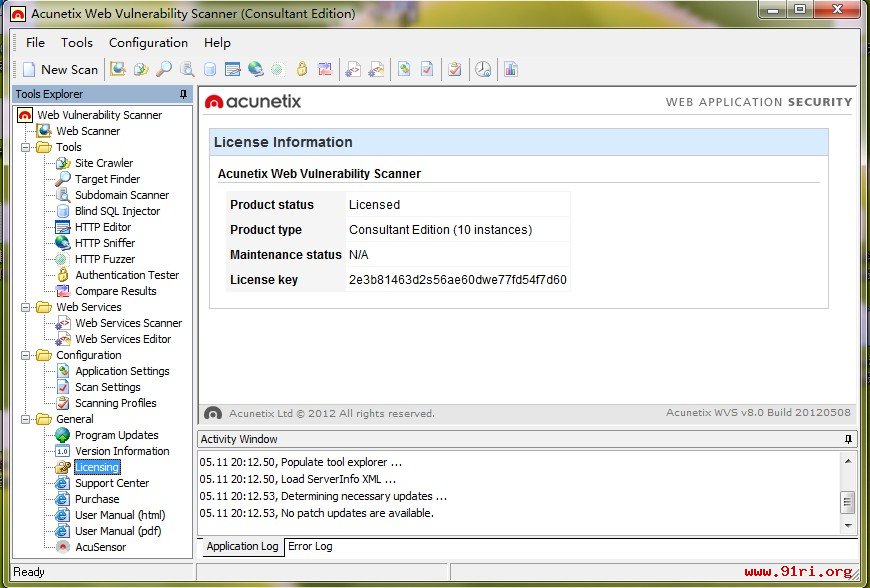
Task: Open Scanning Profiles from the toolbar icon
Action: tap(455, 69)
